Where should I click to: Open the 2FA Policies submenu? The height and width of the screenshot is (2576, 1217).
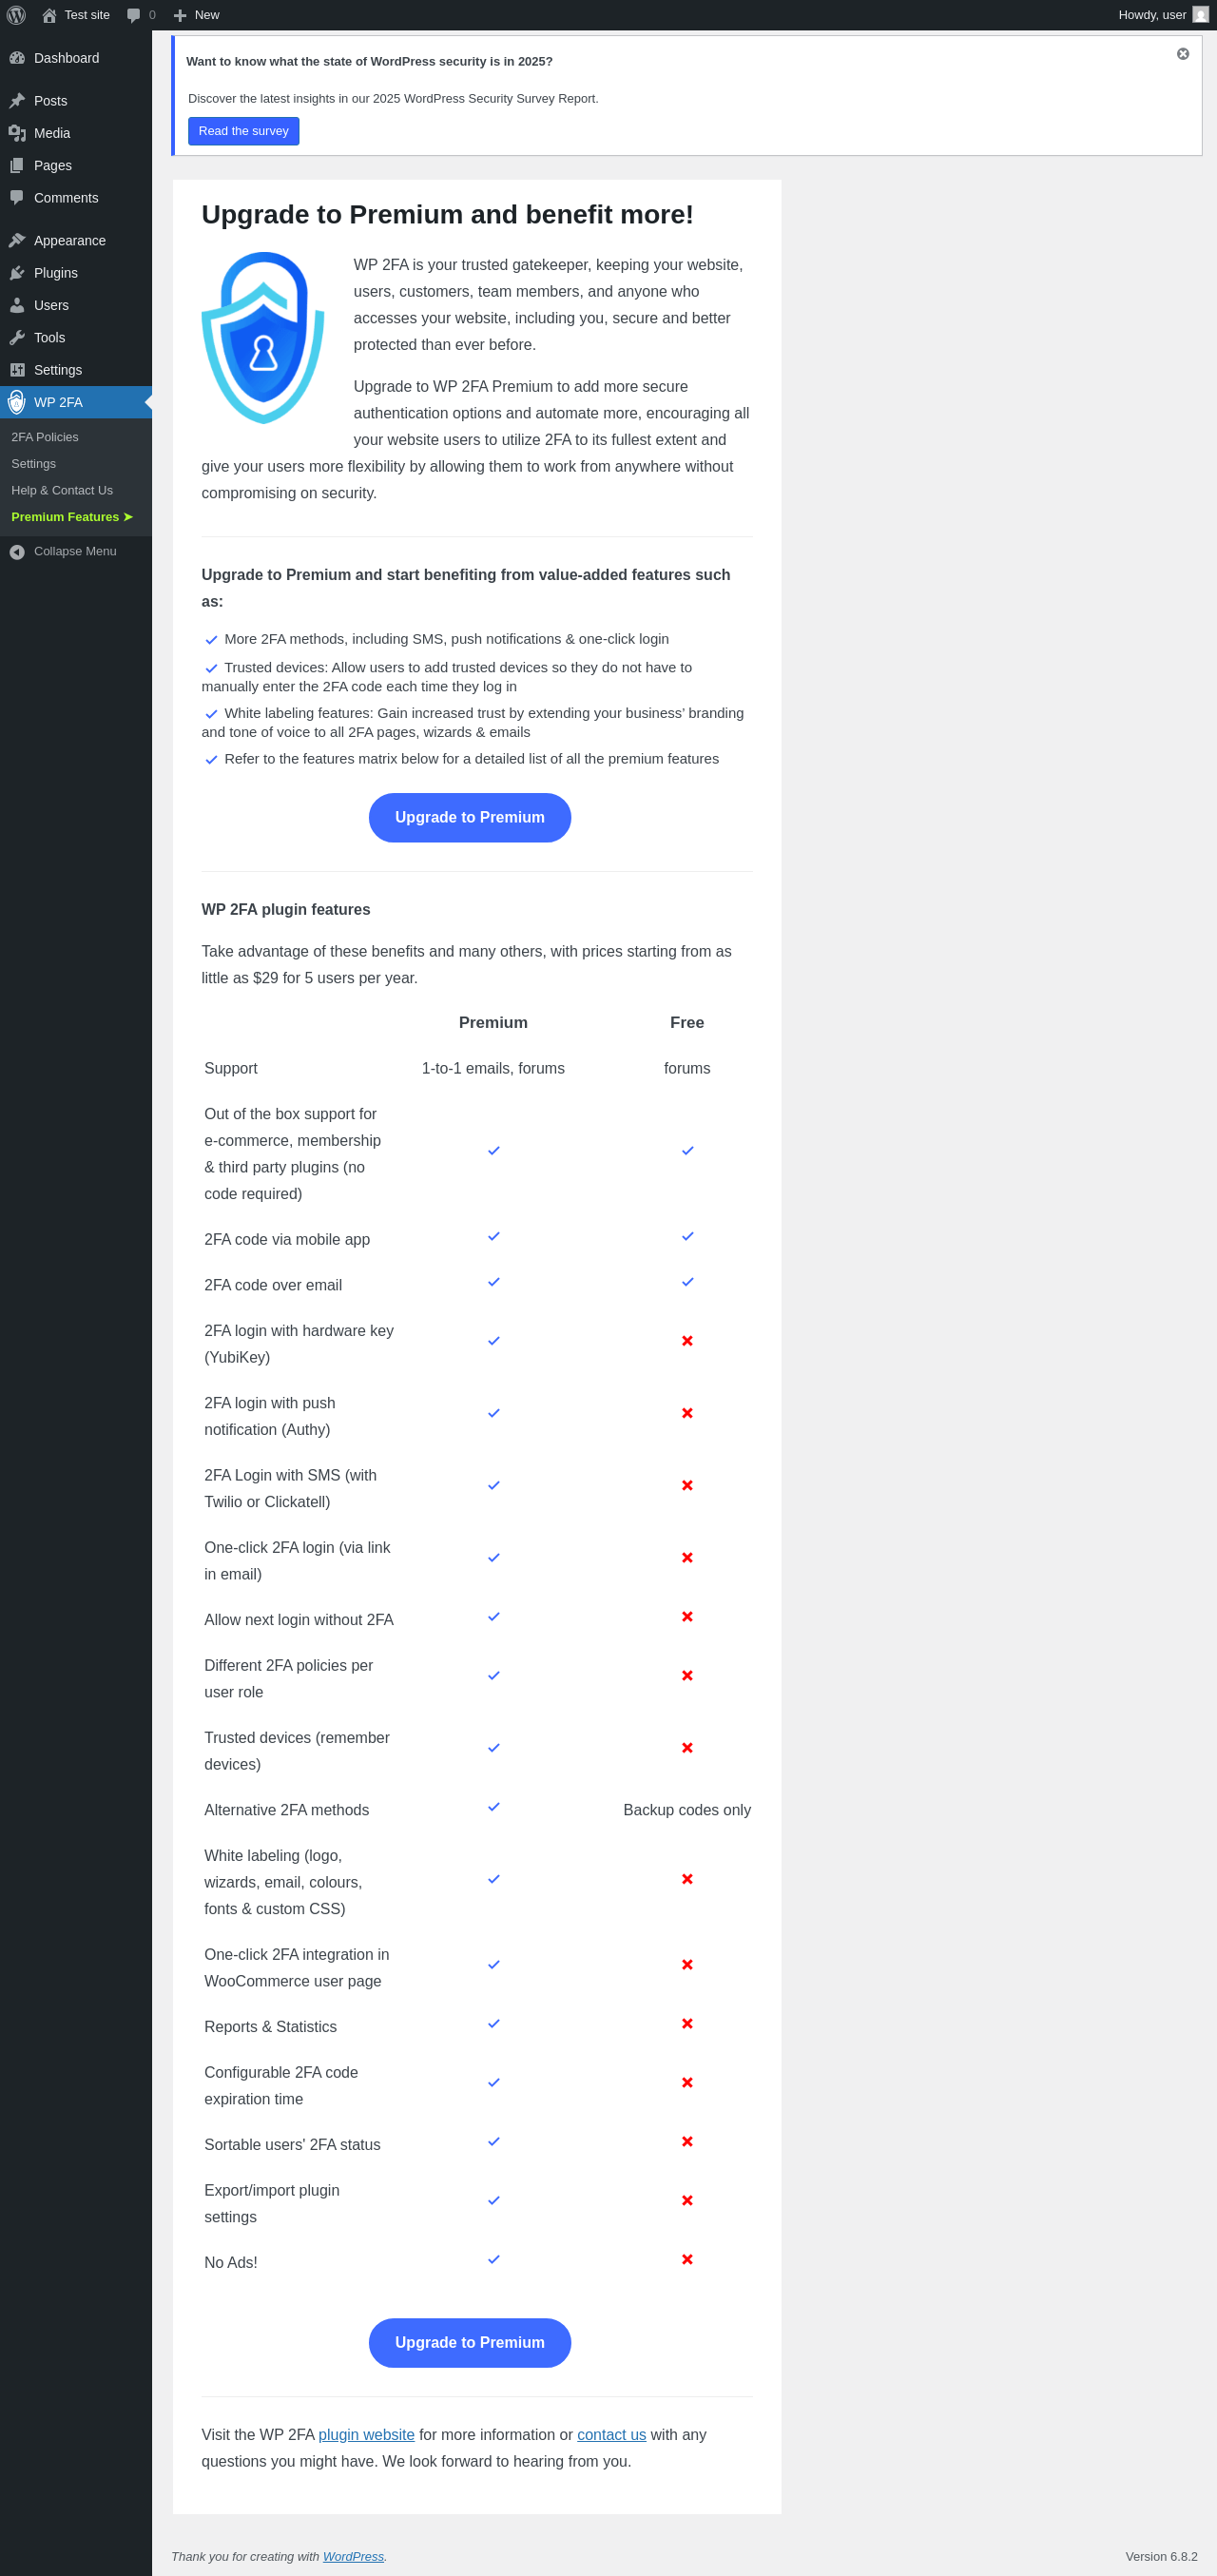point(45,437)
